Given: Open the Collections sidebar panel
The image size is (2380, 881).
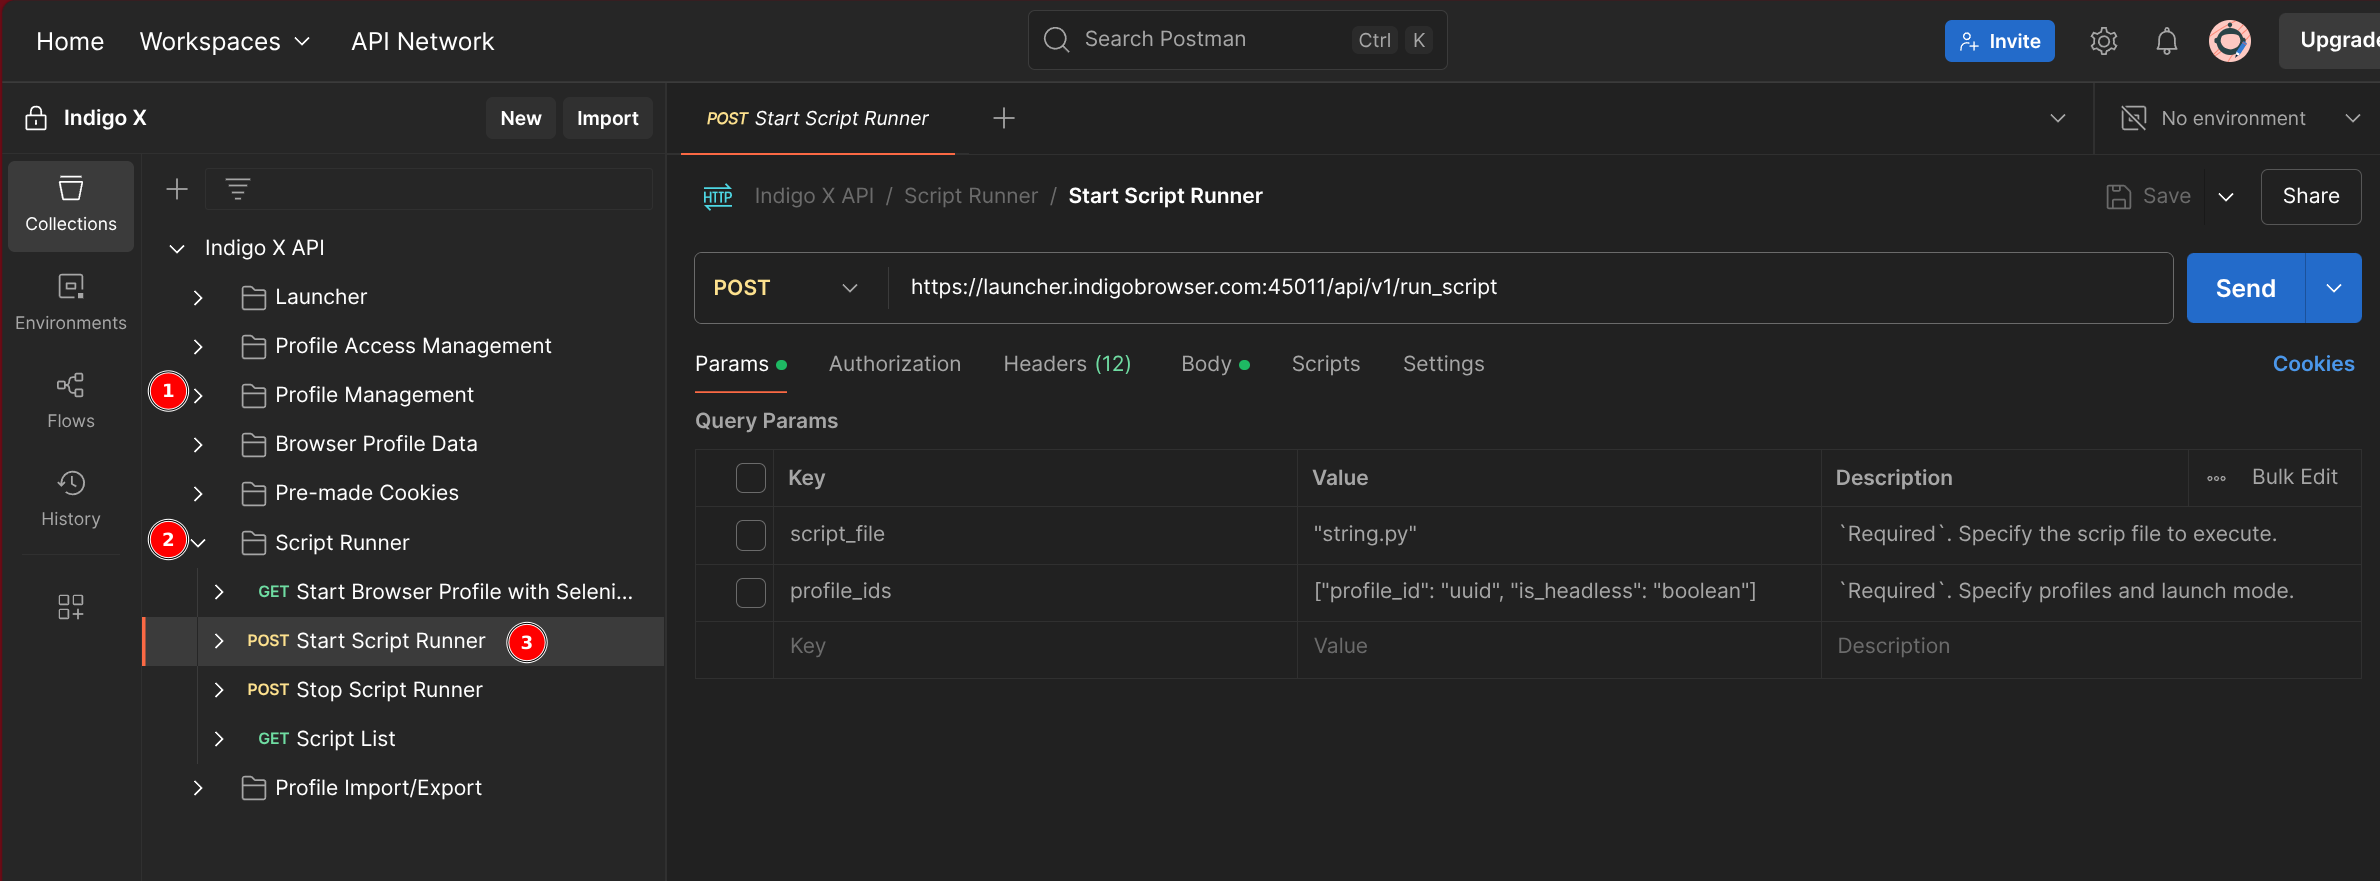Looking at the screenshot, I should 71,205.
